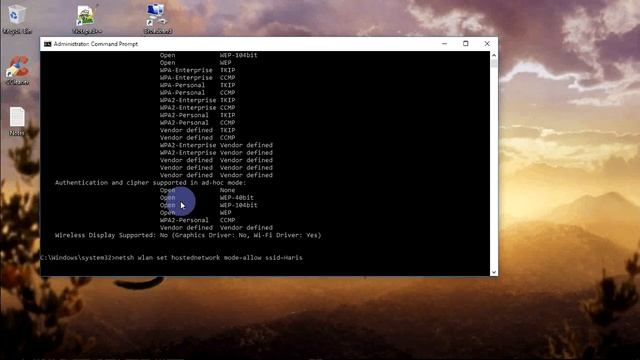Launch the Notepad++ desktop shortcut

click(x=87, y=18)
